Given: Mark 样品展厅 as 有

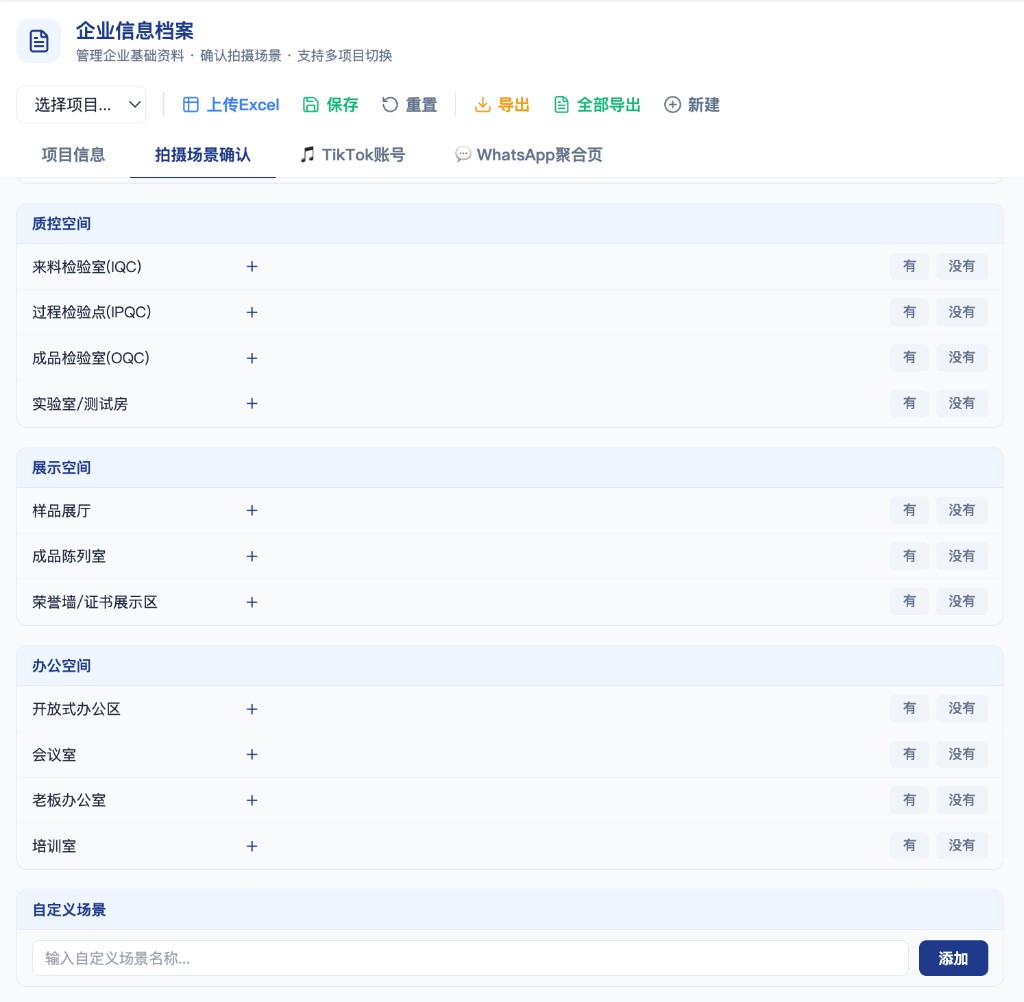Looking at the screenshot, I should (x=909, y=510).
